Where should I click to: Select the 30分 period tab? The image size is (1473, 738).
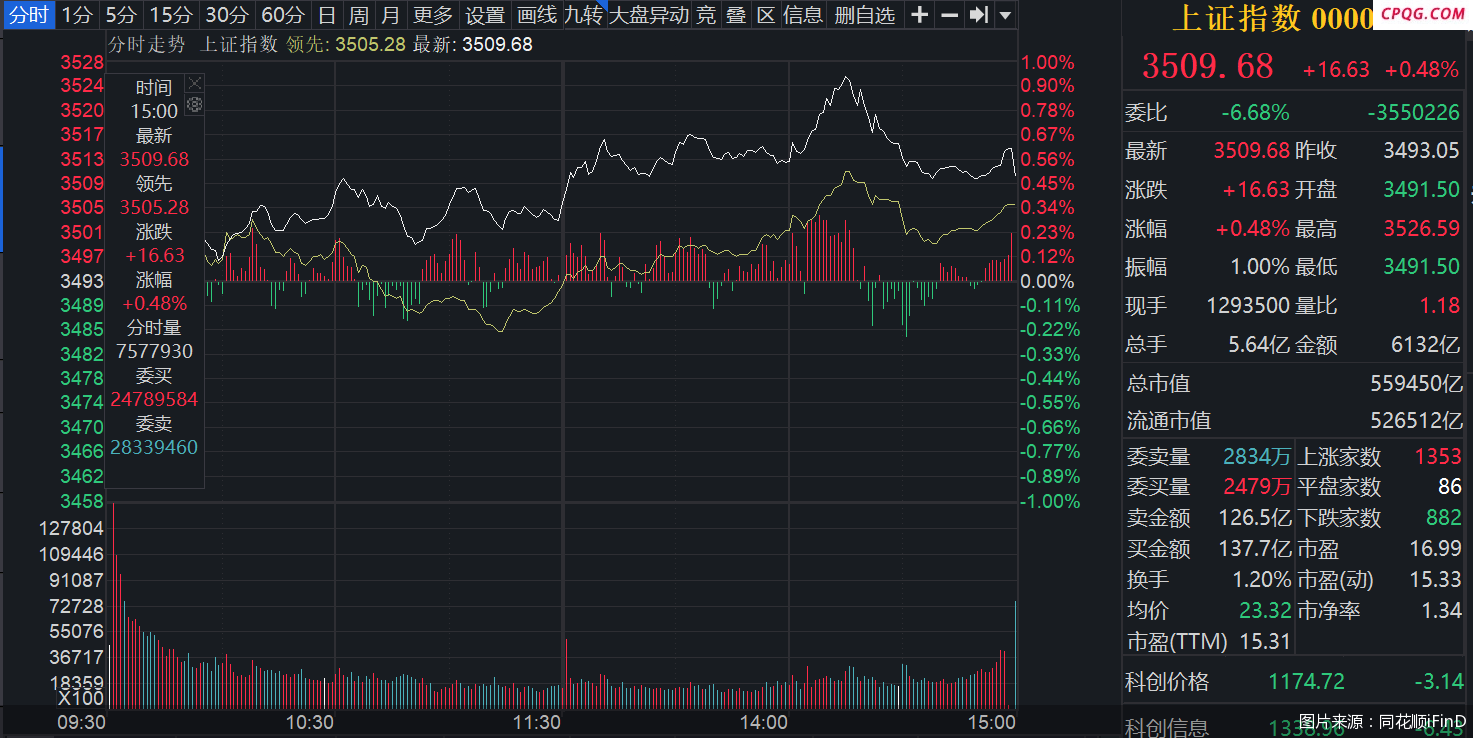click(x=227, y=15)
